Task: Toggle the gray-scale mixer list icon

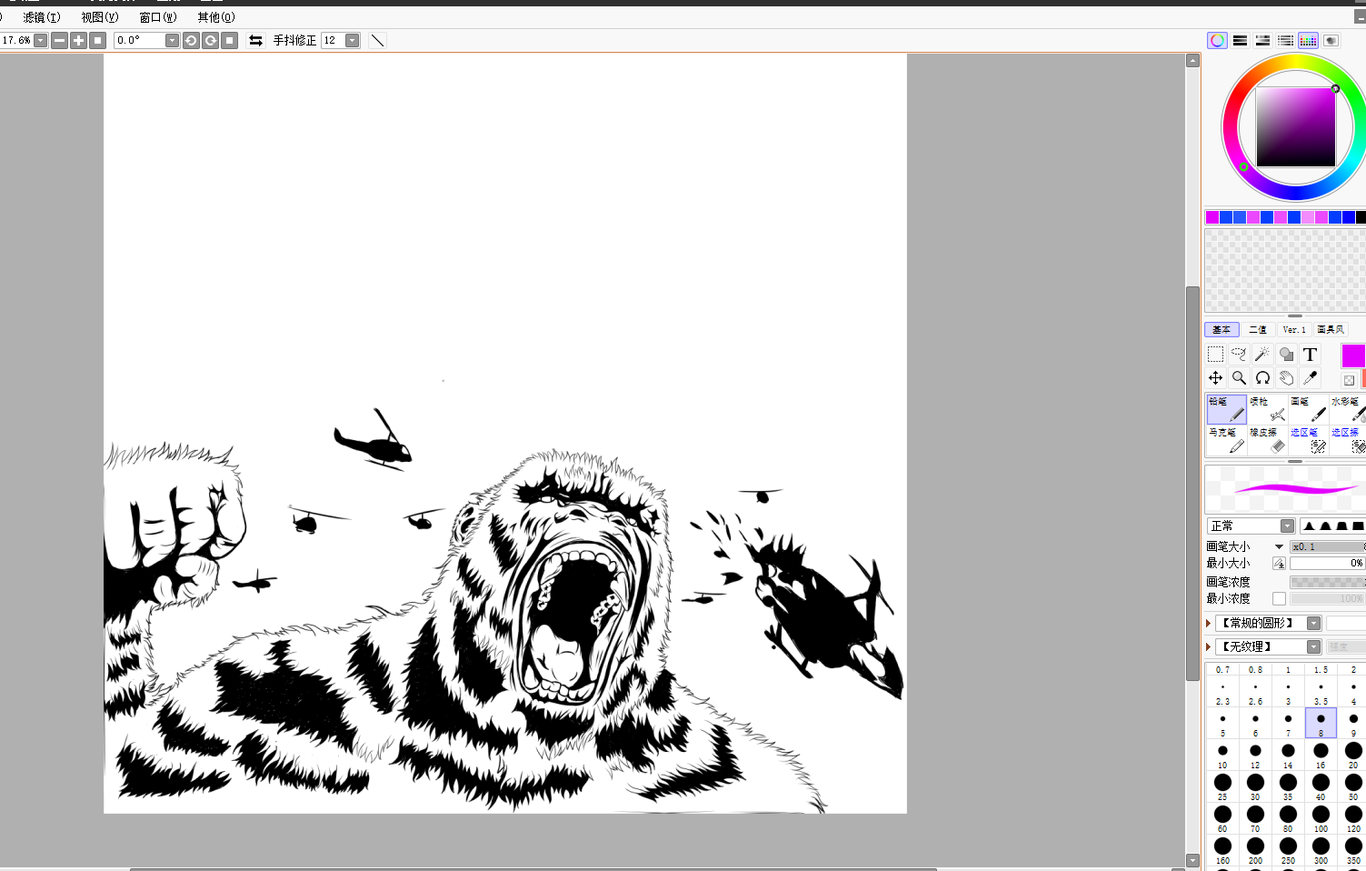Action: 1286,40
